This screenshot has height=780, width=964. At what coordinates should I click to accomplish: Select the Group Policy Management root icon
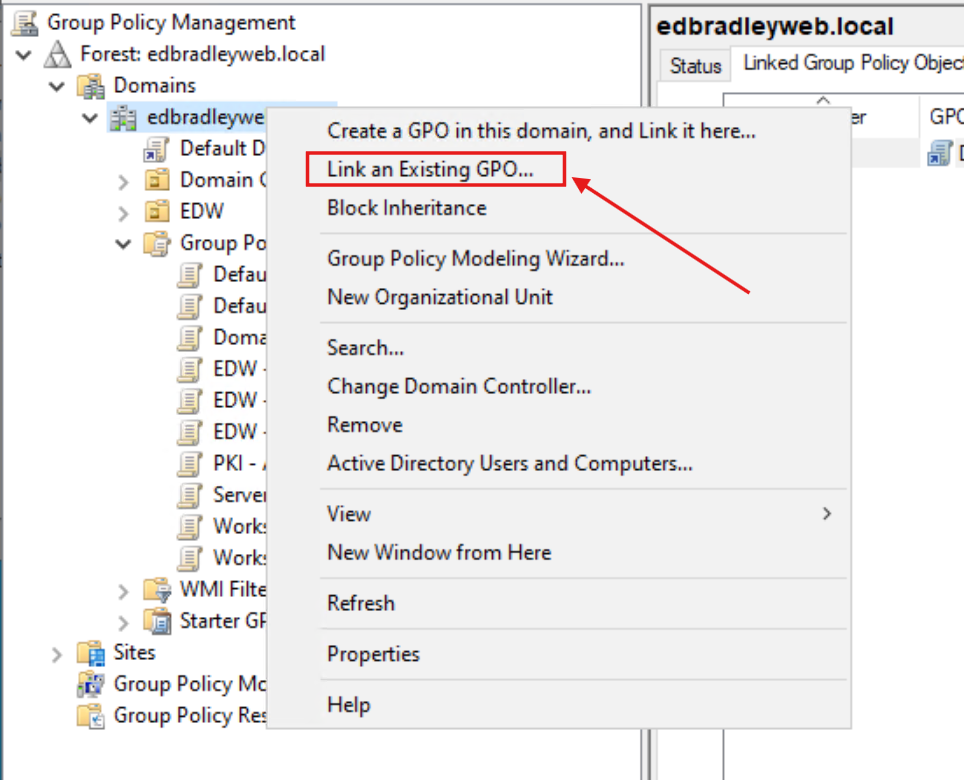tap(24, 21)
